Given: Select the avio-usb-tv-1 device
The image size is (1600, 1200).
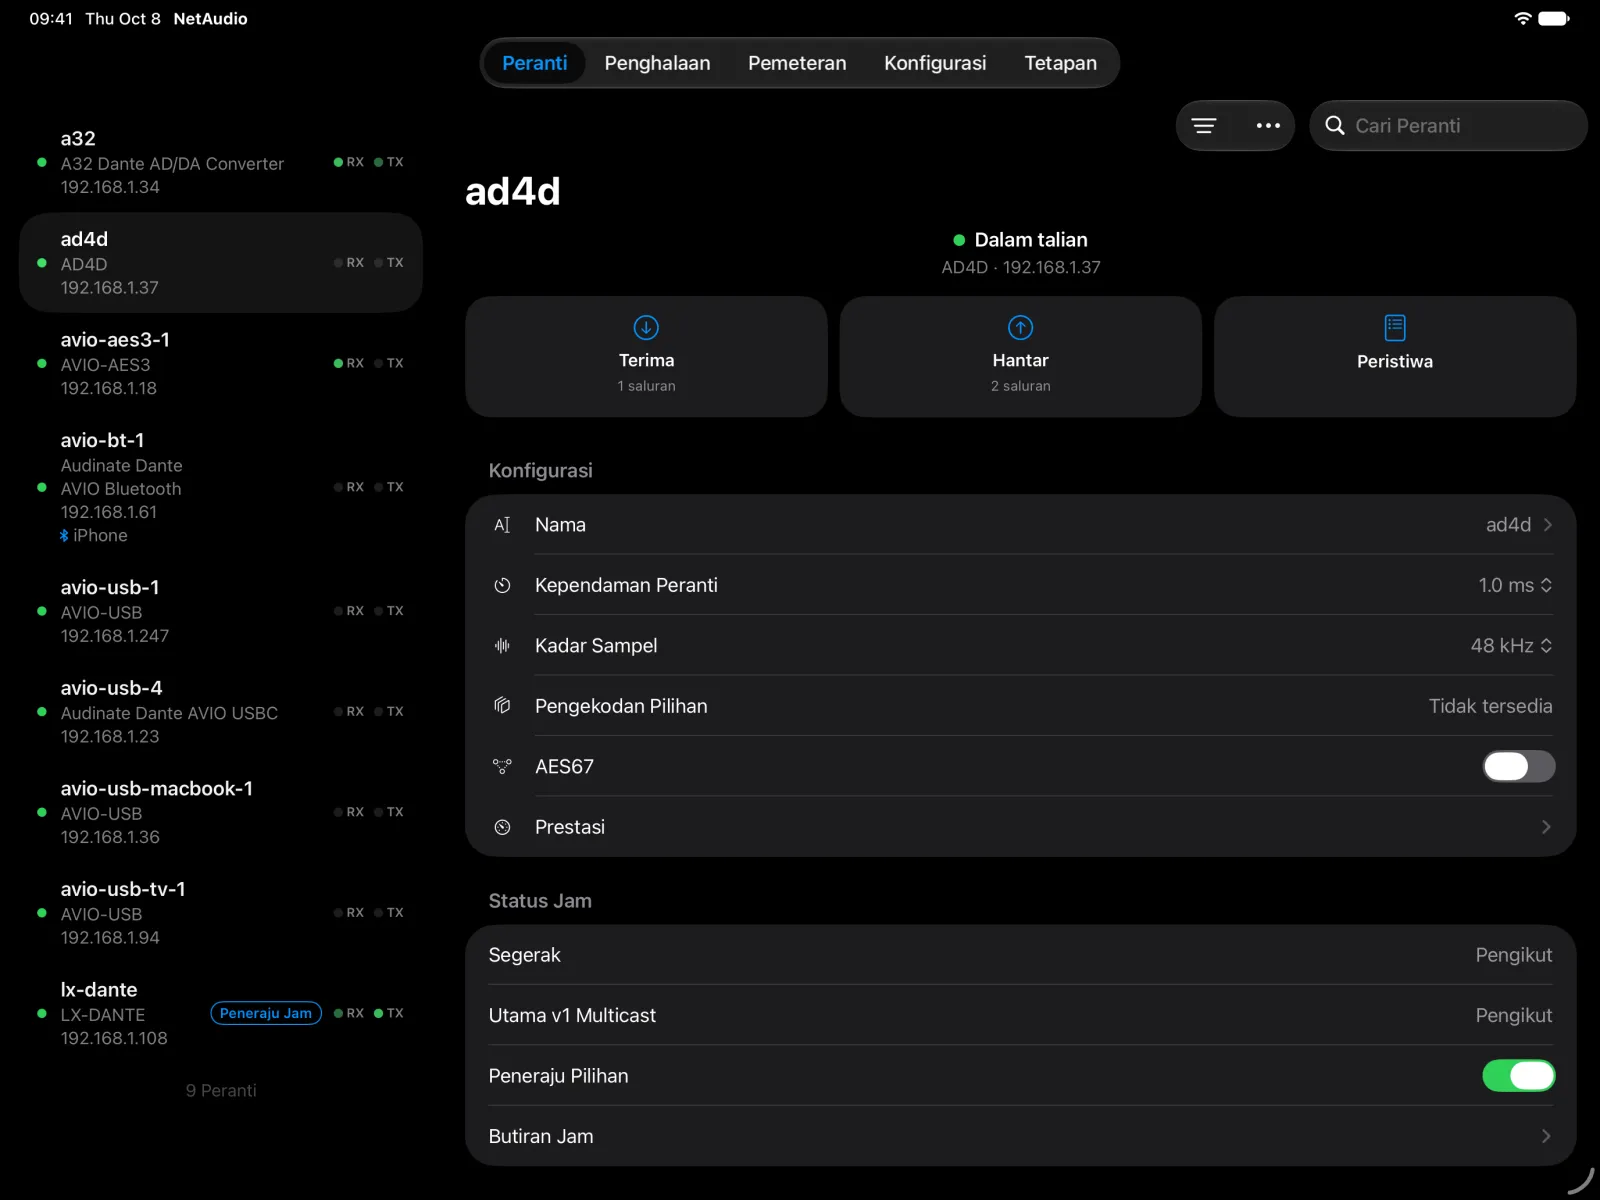Looking at the screenshot, I should pyautogui.click(x=221, y=913).
